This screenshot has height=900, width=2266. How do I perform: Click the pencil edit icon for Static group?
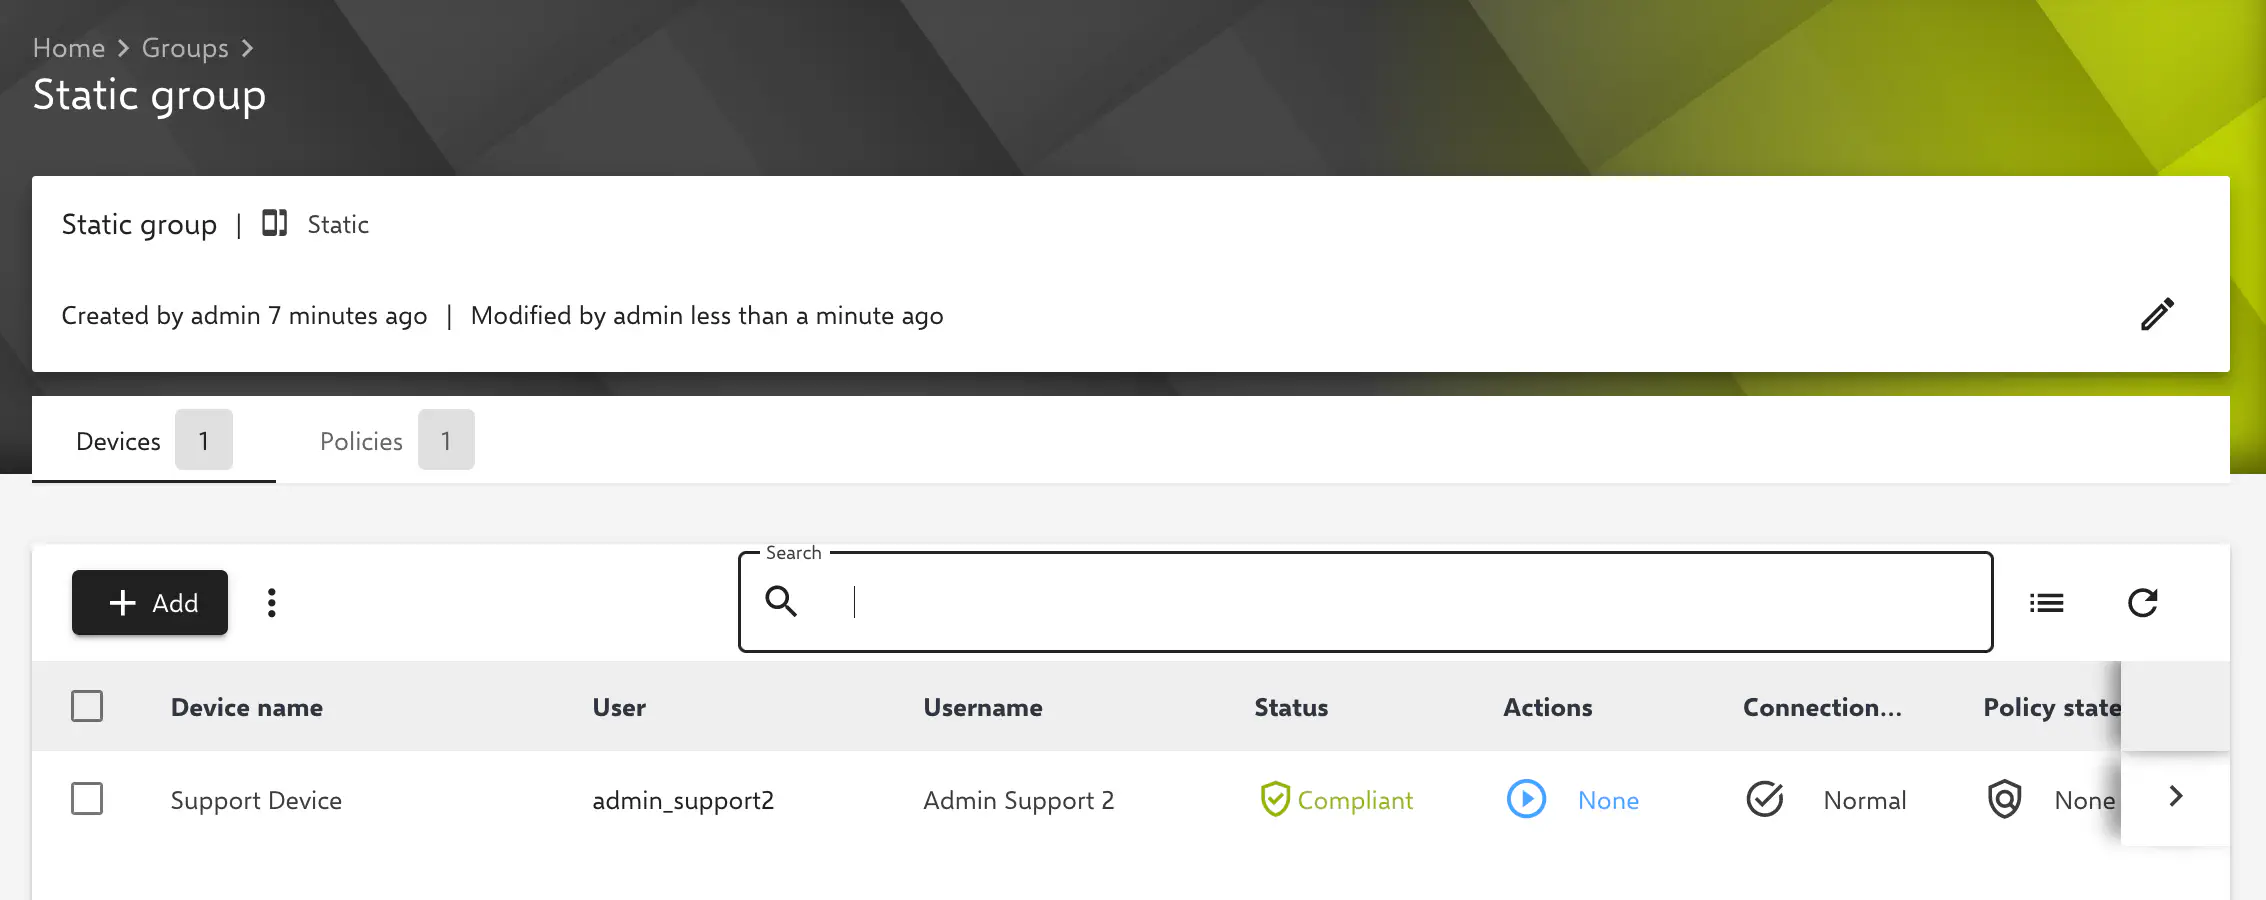pos(2157,314)
